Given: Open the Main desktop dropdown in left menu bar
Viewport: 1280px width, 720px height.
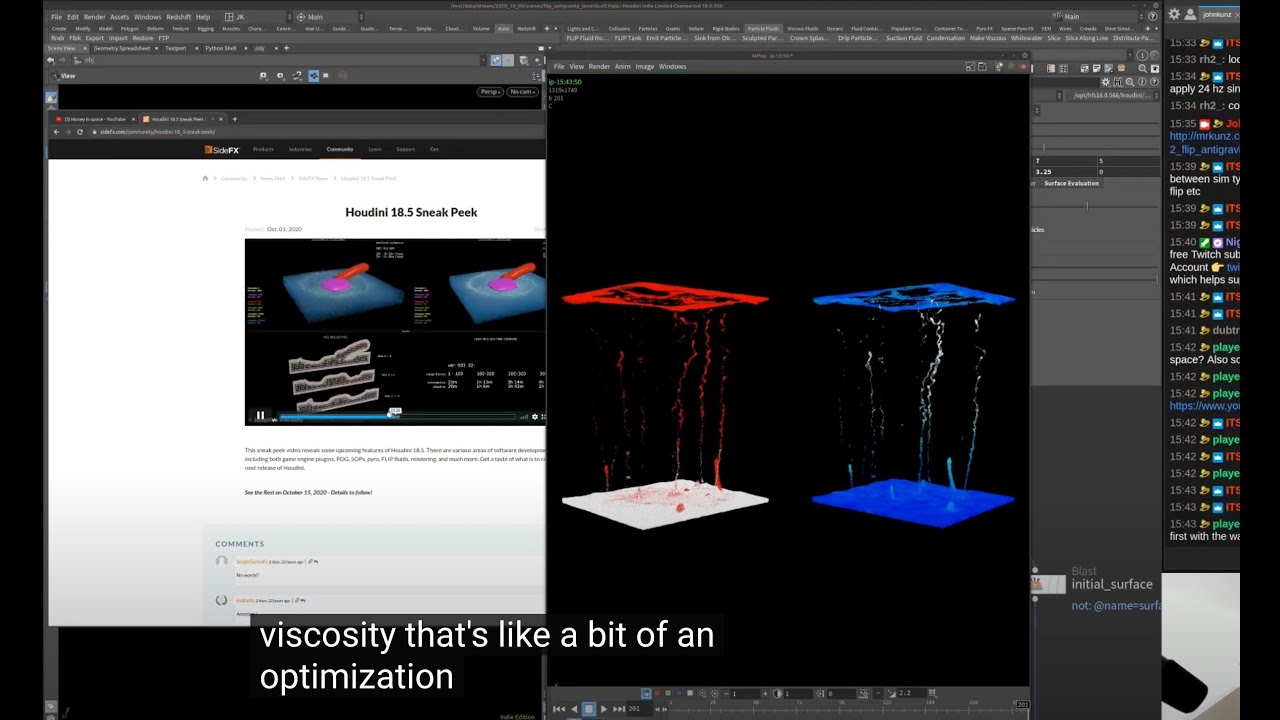Looking at the screenshot, I should [x=328, y=17].
